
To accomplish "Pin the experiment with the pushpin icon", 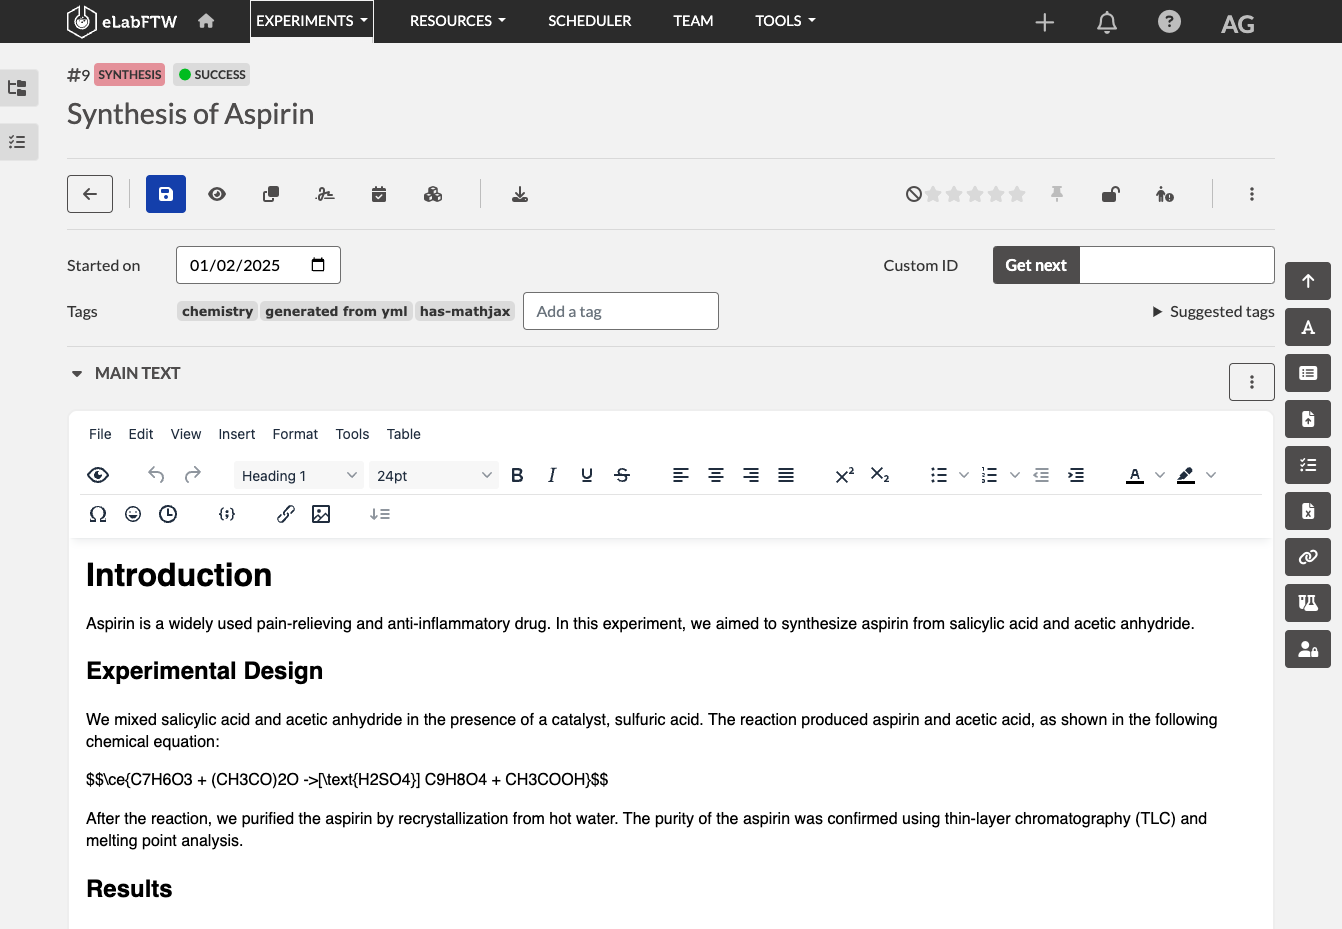I will (1057, 194).
